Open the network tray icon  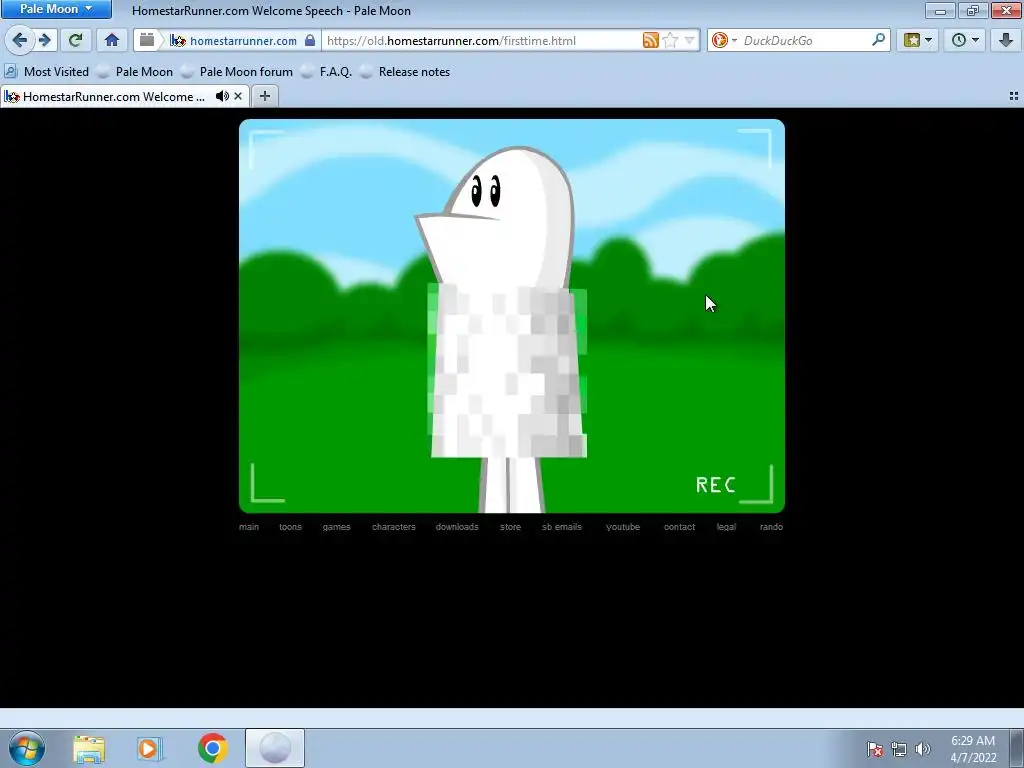pos(899,749)
